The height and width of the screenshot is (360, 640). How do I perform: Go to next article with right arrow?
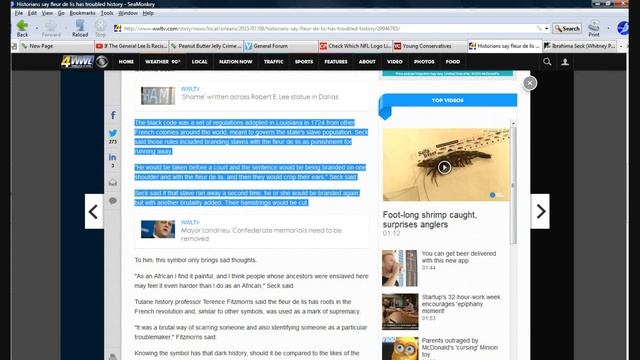540,211
